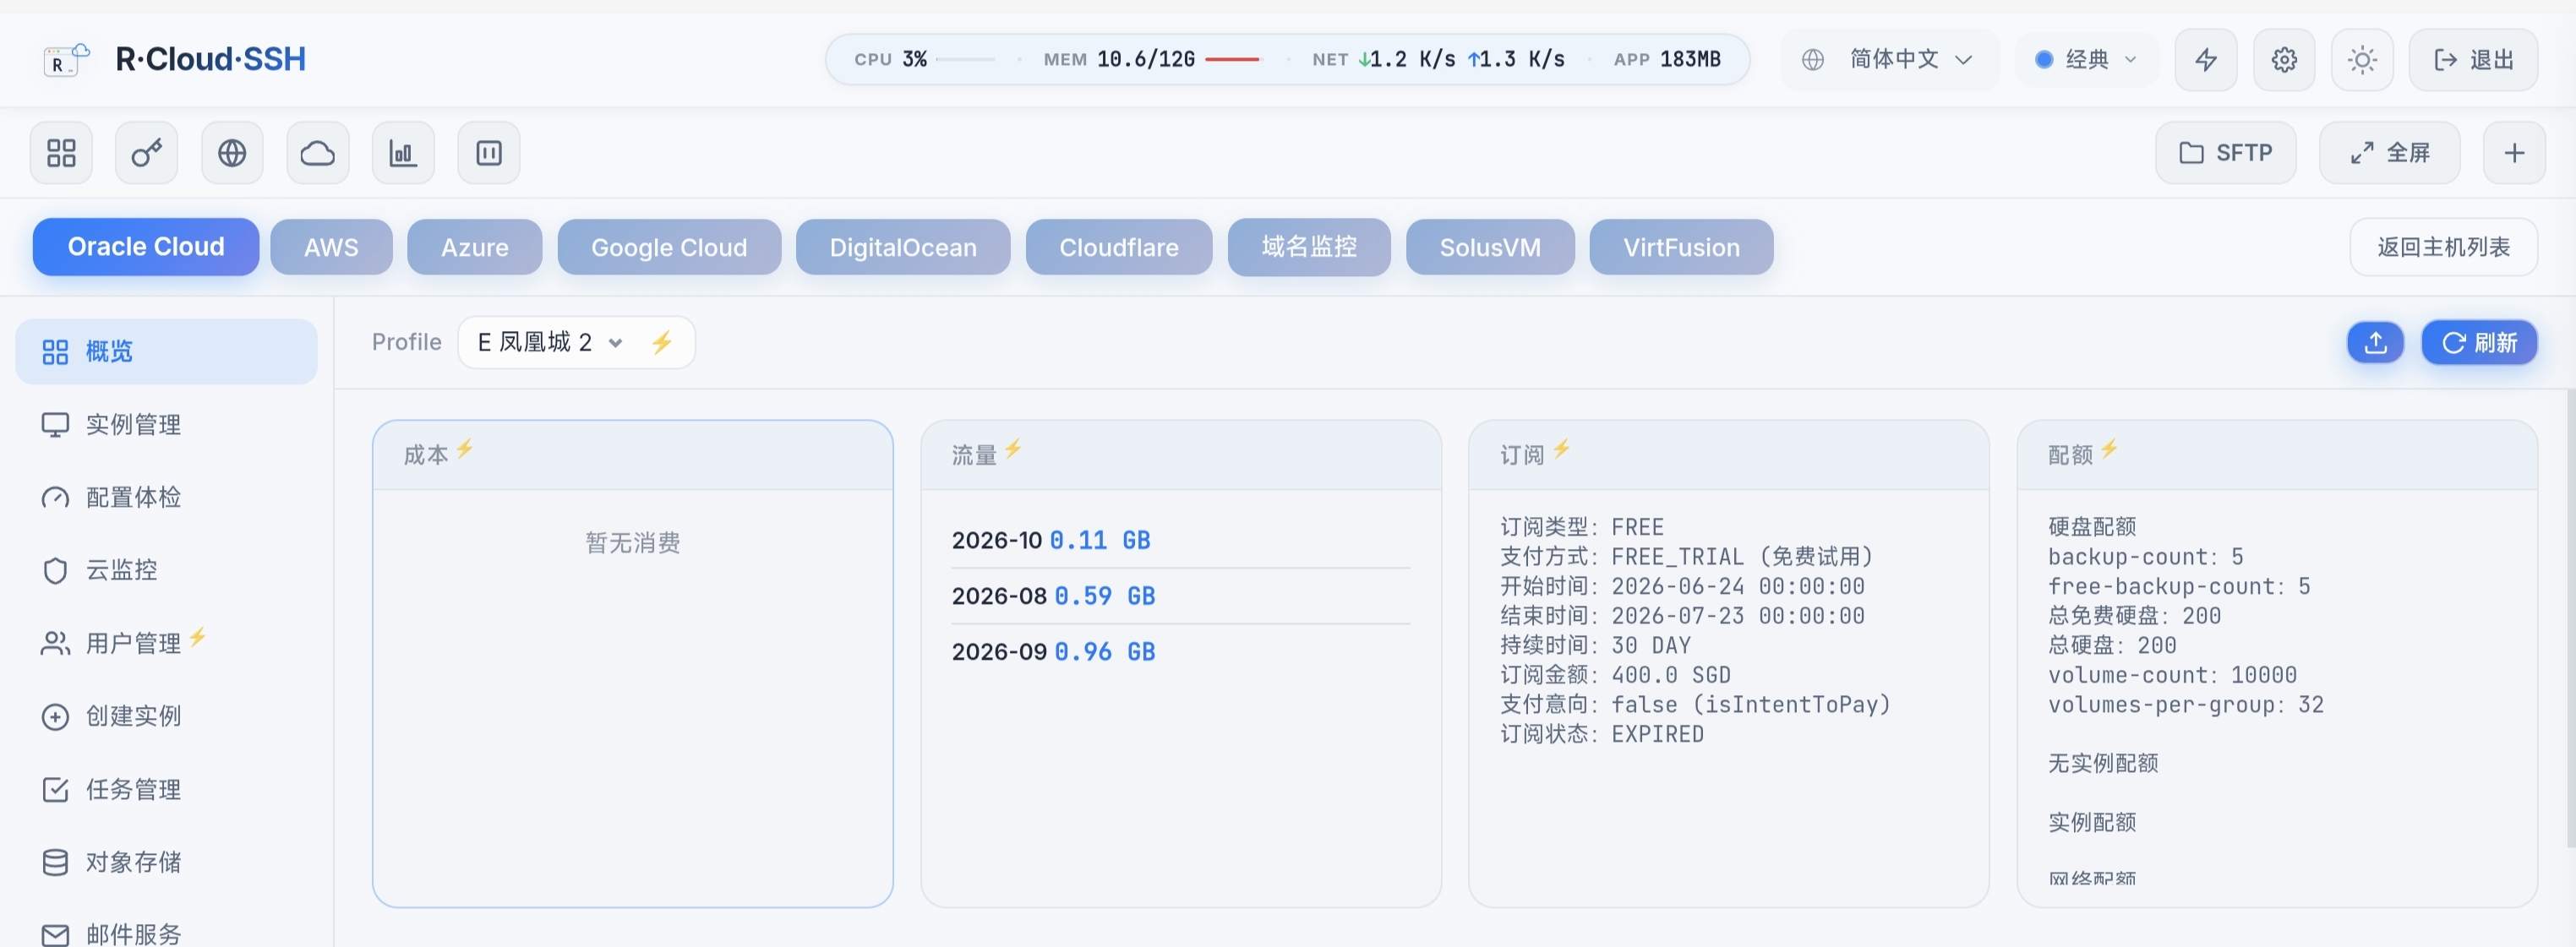Viewport: 2576px width, 947px height.
Task: Select 概览 in the sidebar
Action: (166, 352)
